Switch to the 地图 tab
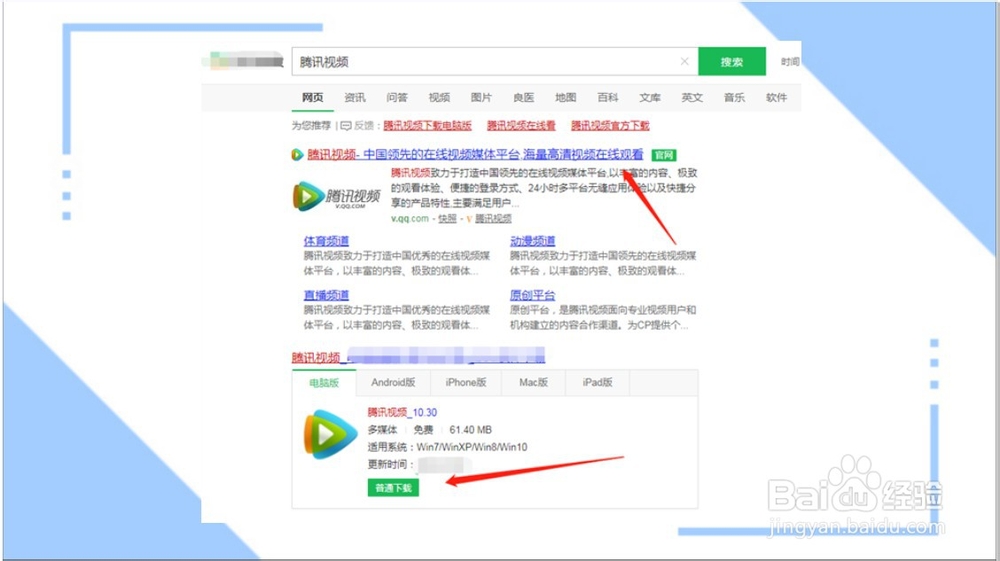This screenshot has width=1000, height=561. pos(565,98)
